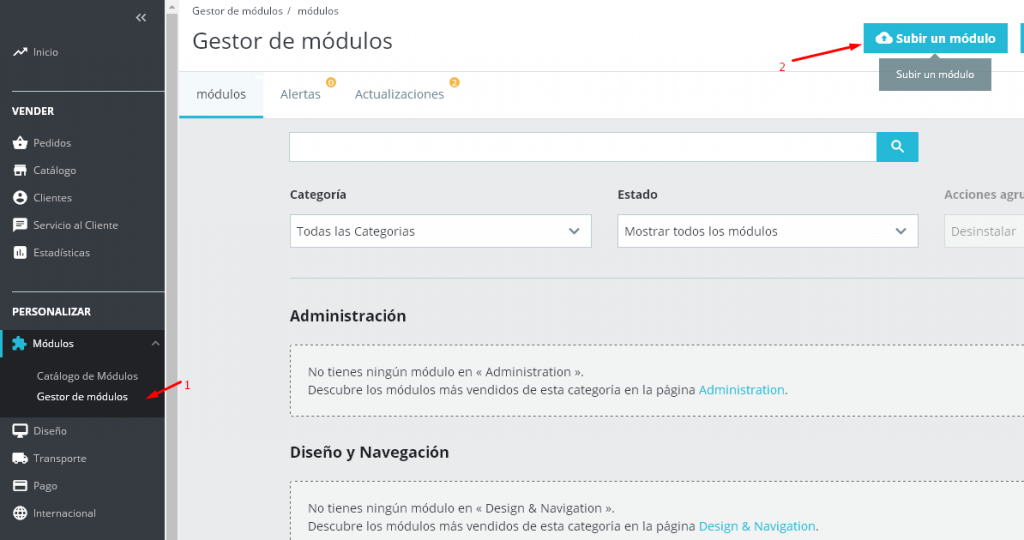Click the Gestor de módulos page title
The image size is (1024, 540).
coord(292,41)
